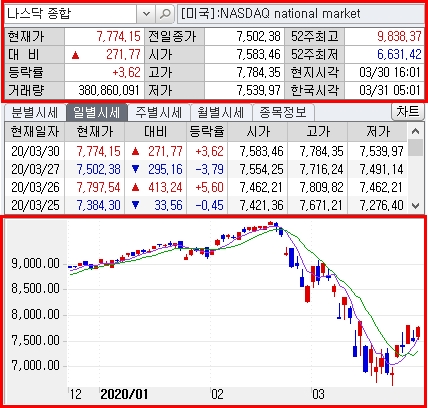Switch to the 분별시세 tab
Viewport: 428px width, 408px height.
click(x=35, y=112)
